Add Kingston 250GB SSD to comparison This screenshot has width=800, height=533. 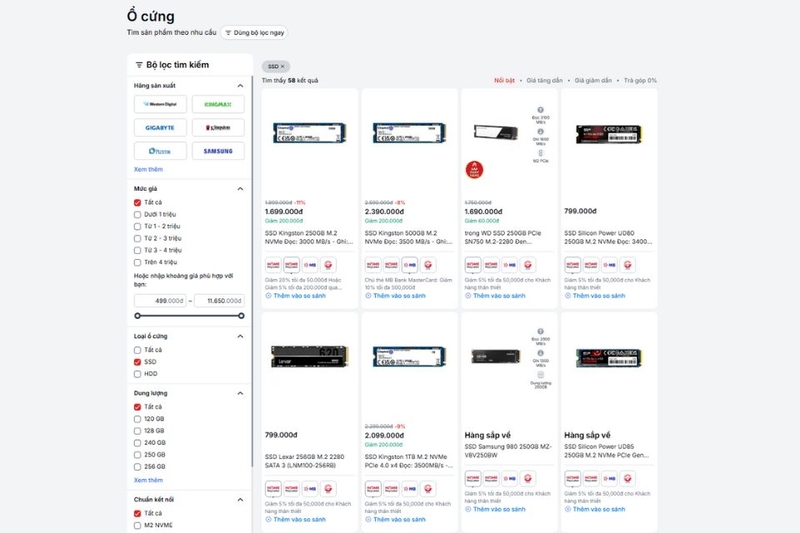tap(295, 296)
